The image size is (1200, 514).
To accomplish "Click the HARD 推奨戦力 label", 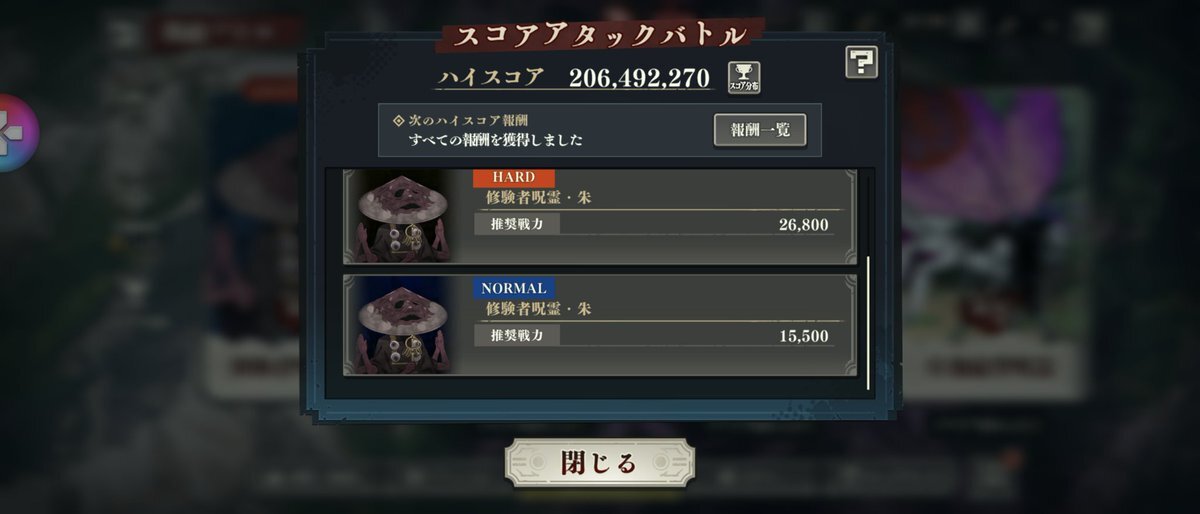I will tap(517, 224).
